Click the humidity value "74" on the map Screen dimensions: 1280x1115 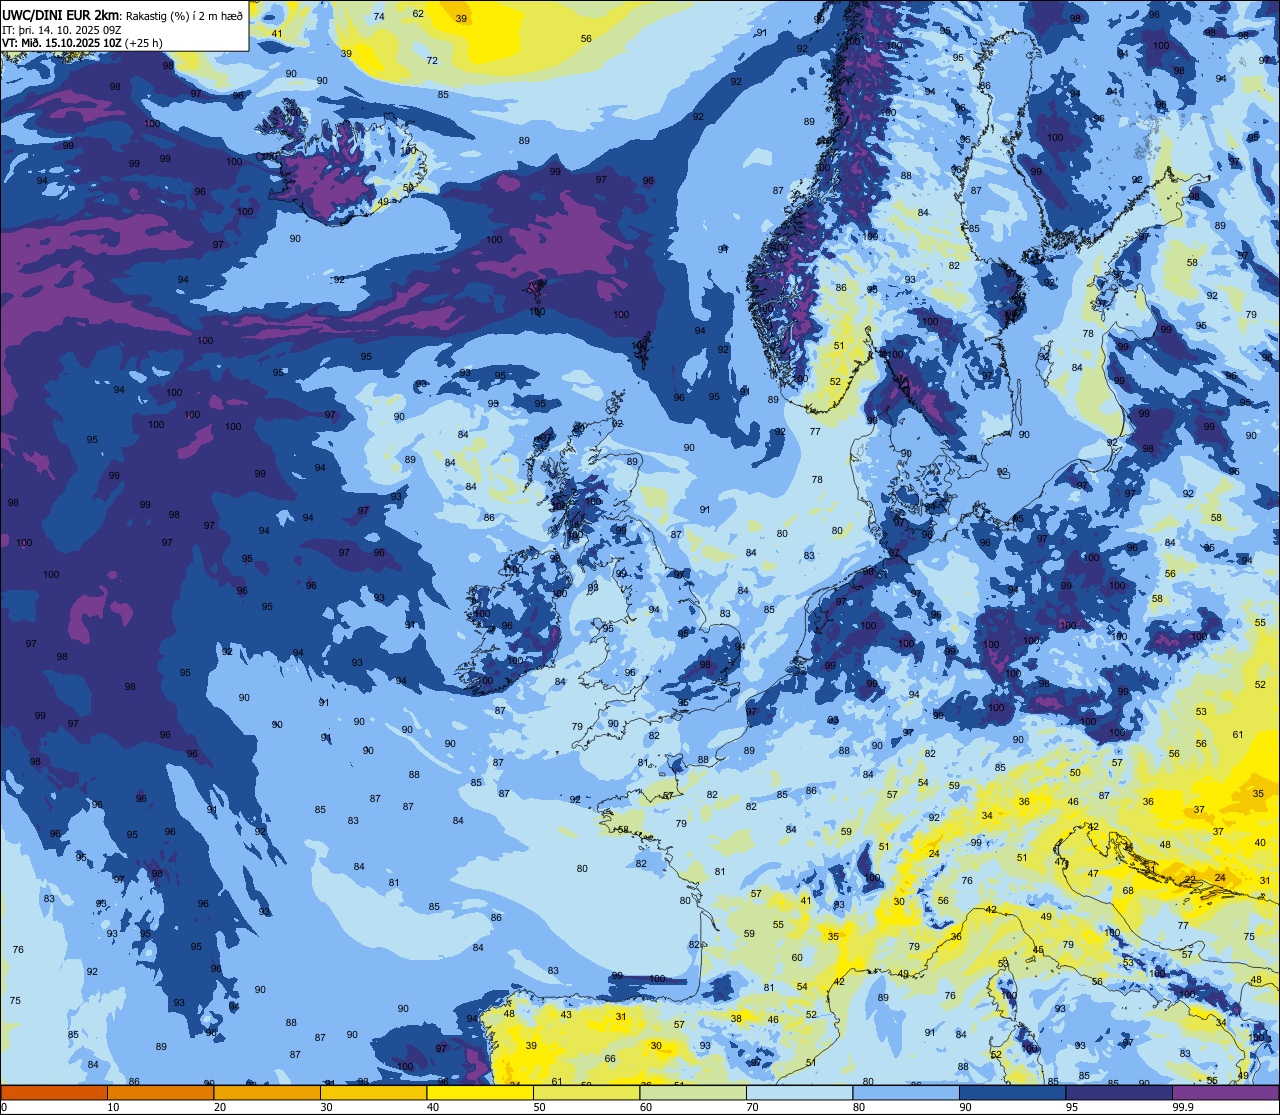379,17
